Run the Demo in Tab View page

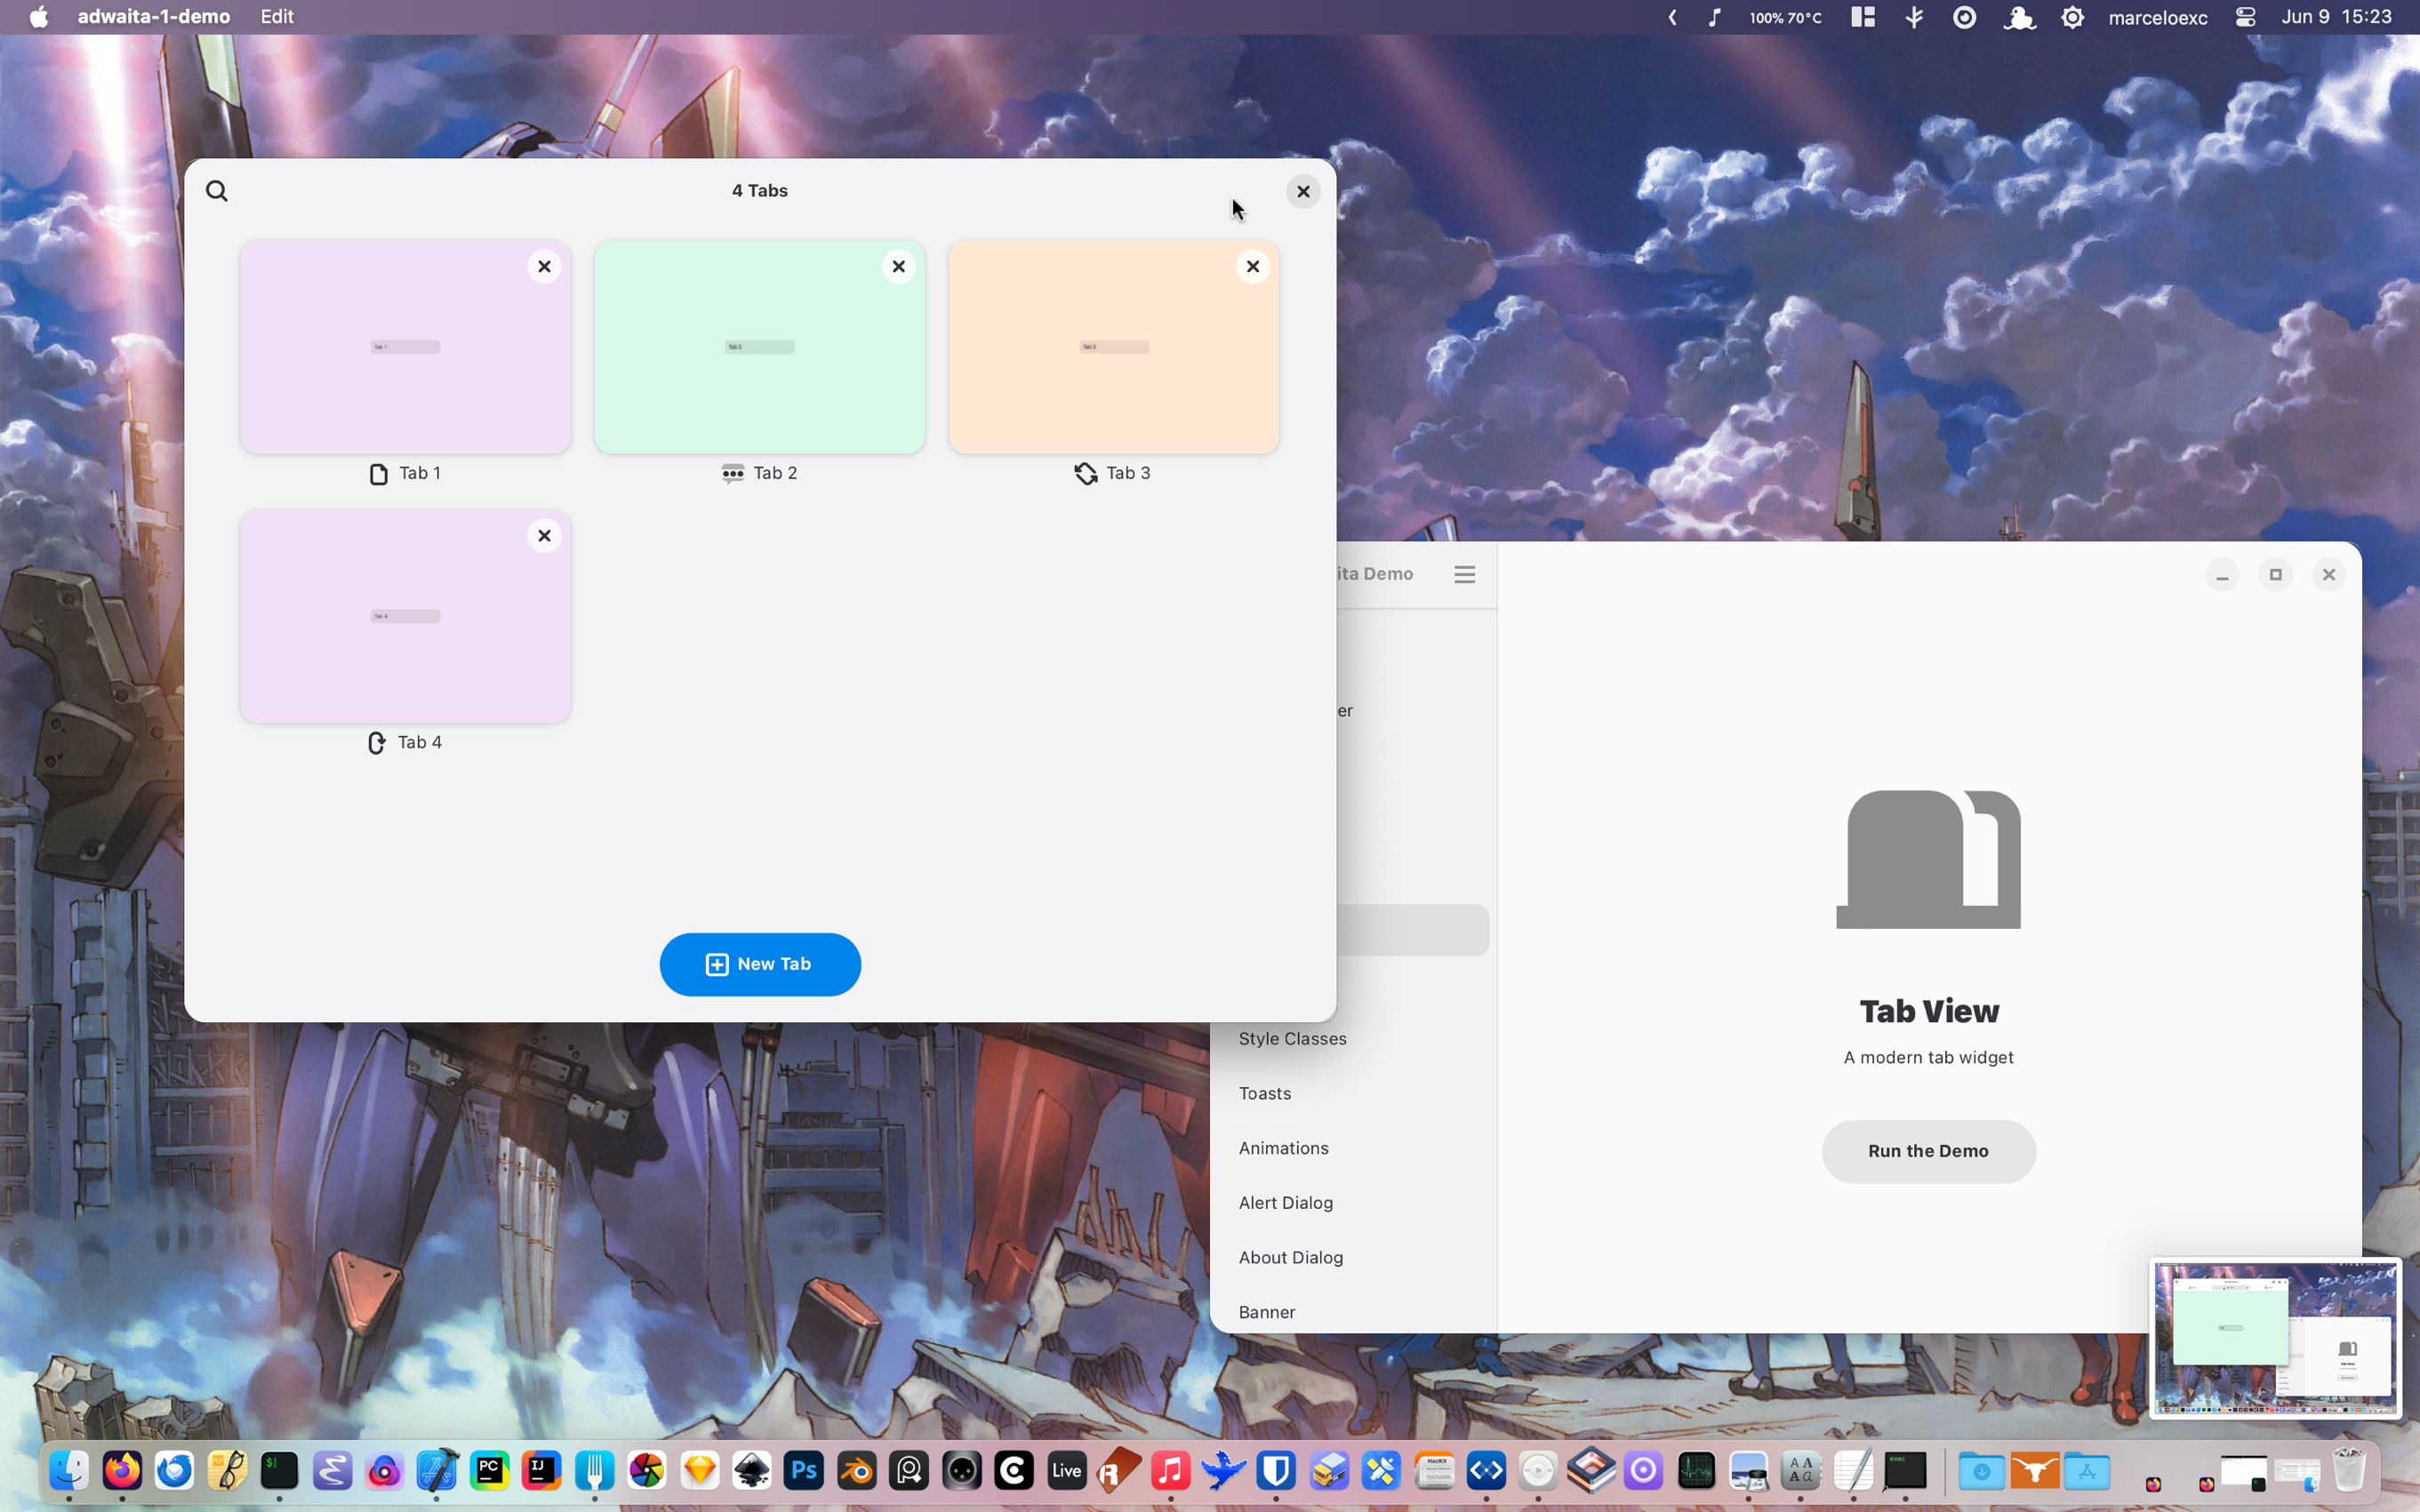(1928, 1151)
